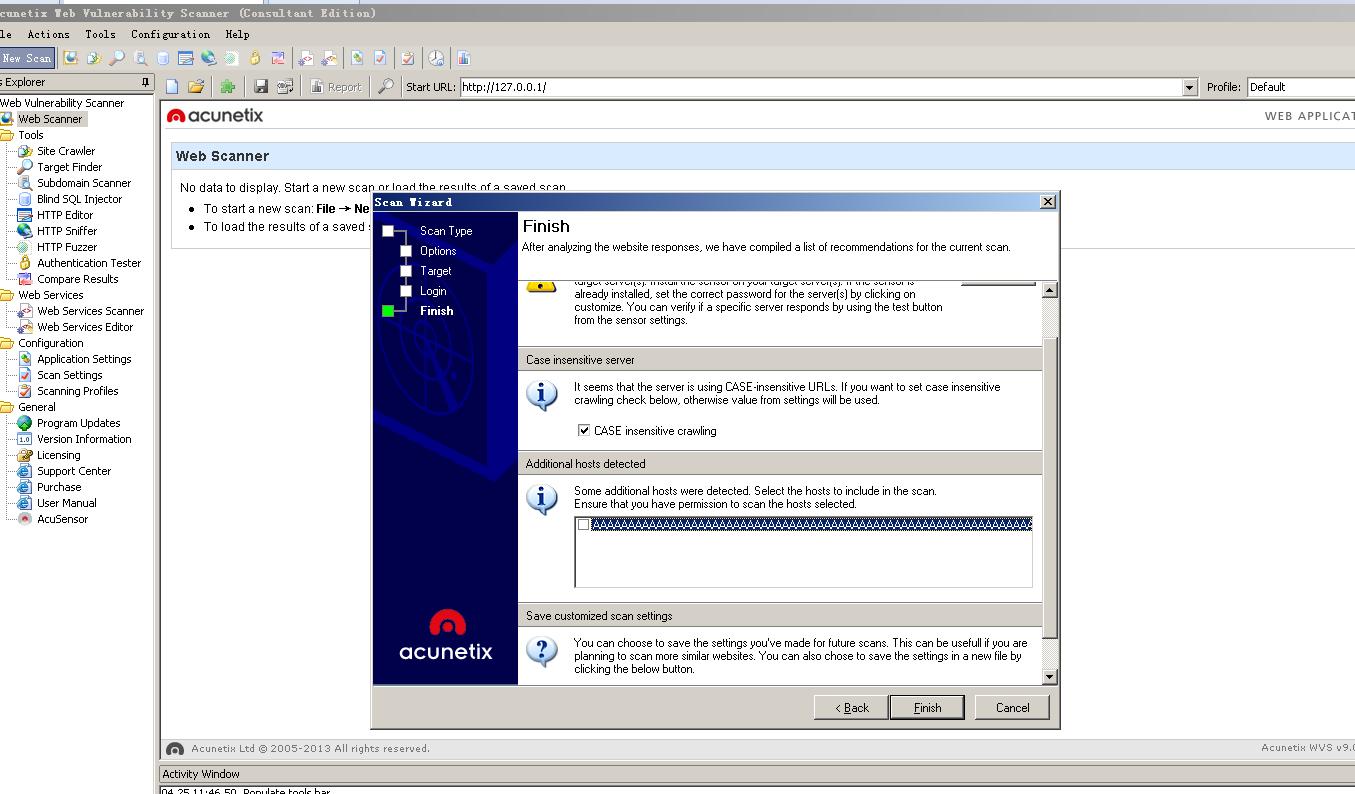The width and height of the screenshot is (1355, 794).
Task: Open the Web Services Scanner tool
Action: [90, 311]
